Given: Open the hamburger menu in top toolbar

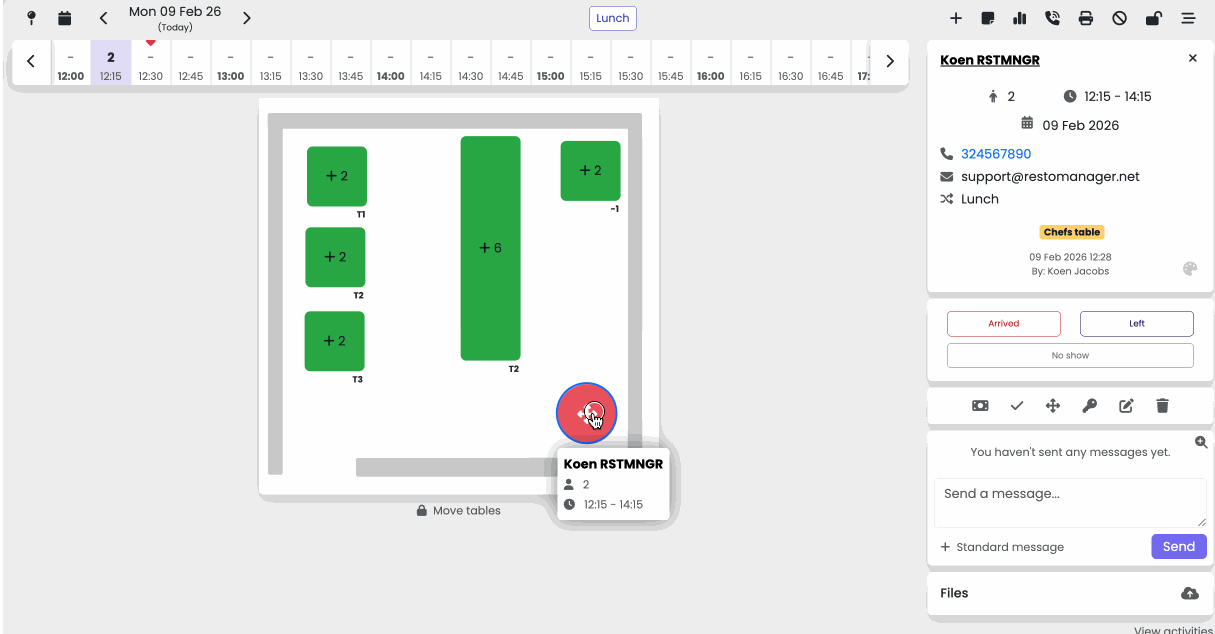Looking at the screenshot, I should [1188, 18].
